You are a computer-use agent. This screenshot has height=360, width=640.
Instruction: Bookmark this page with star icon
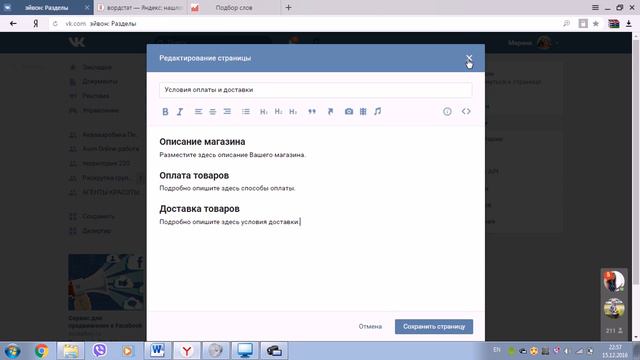pos(596,24)
